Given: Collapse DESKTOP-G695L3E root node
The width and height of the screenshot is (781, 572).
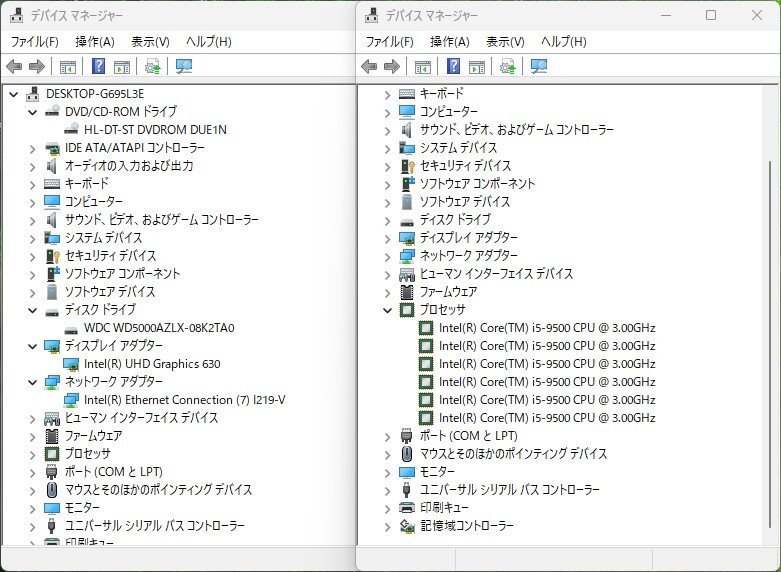Looking at the screenshot, I should (13, 94).
